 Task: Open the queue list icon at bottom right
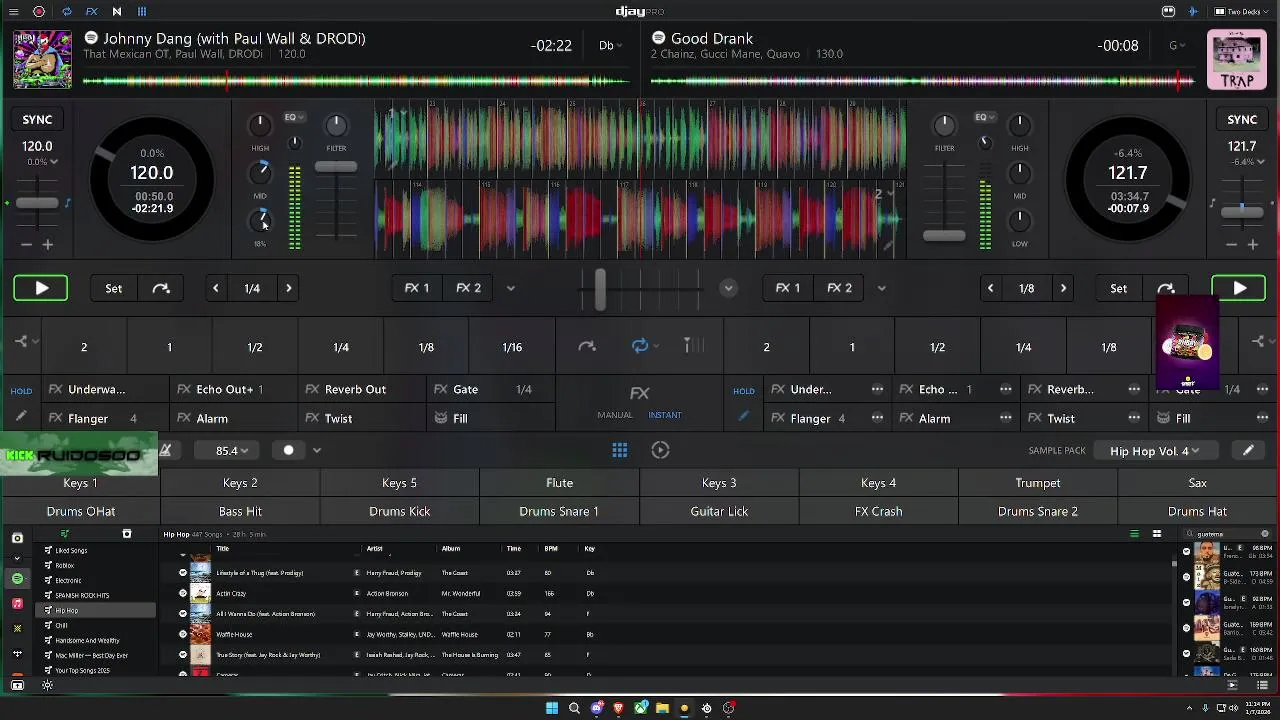pyautogui.click(x=1262, y=685)
